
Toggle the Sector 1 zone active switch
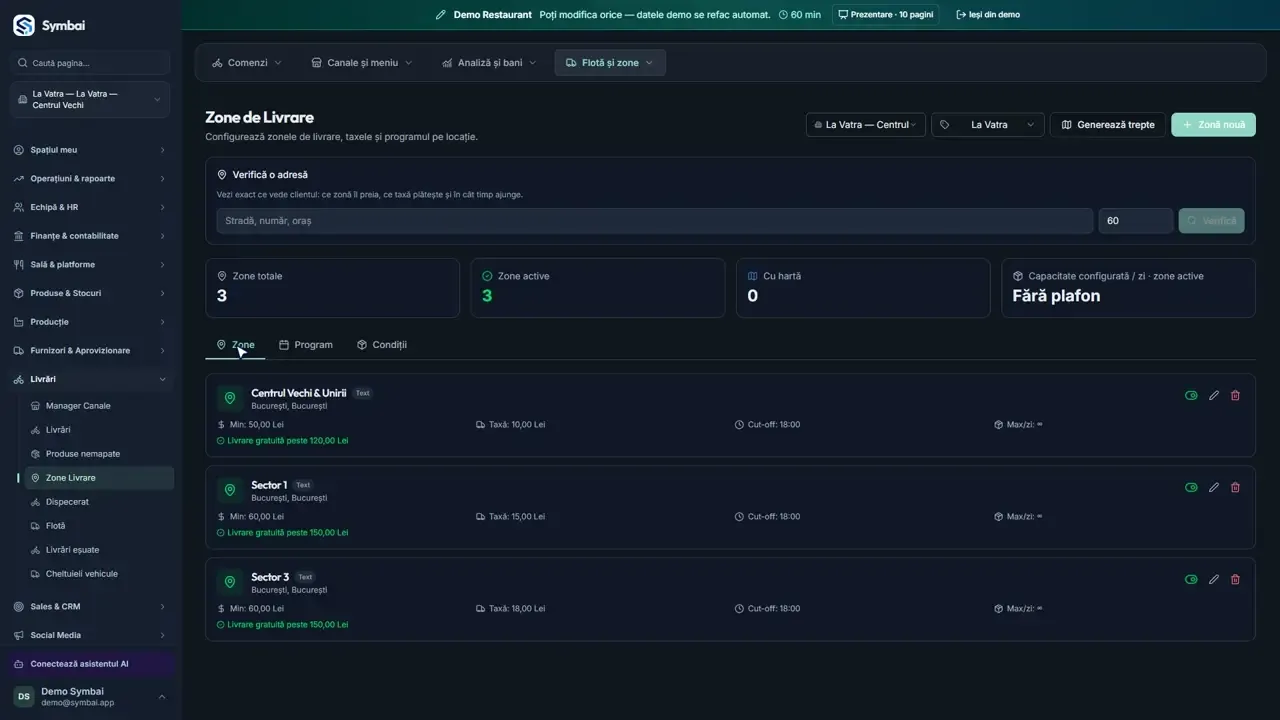tap(1191, 487)
